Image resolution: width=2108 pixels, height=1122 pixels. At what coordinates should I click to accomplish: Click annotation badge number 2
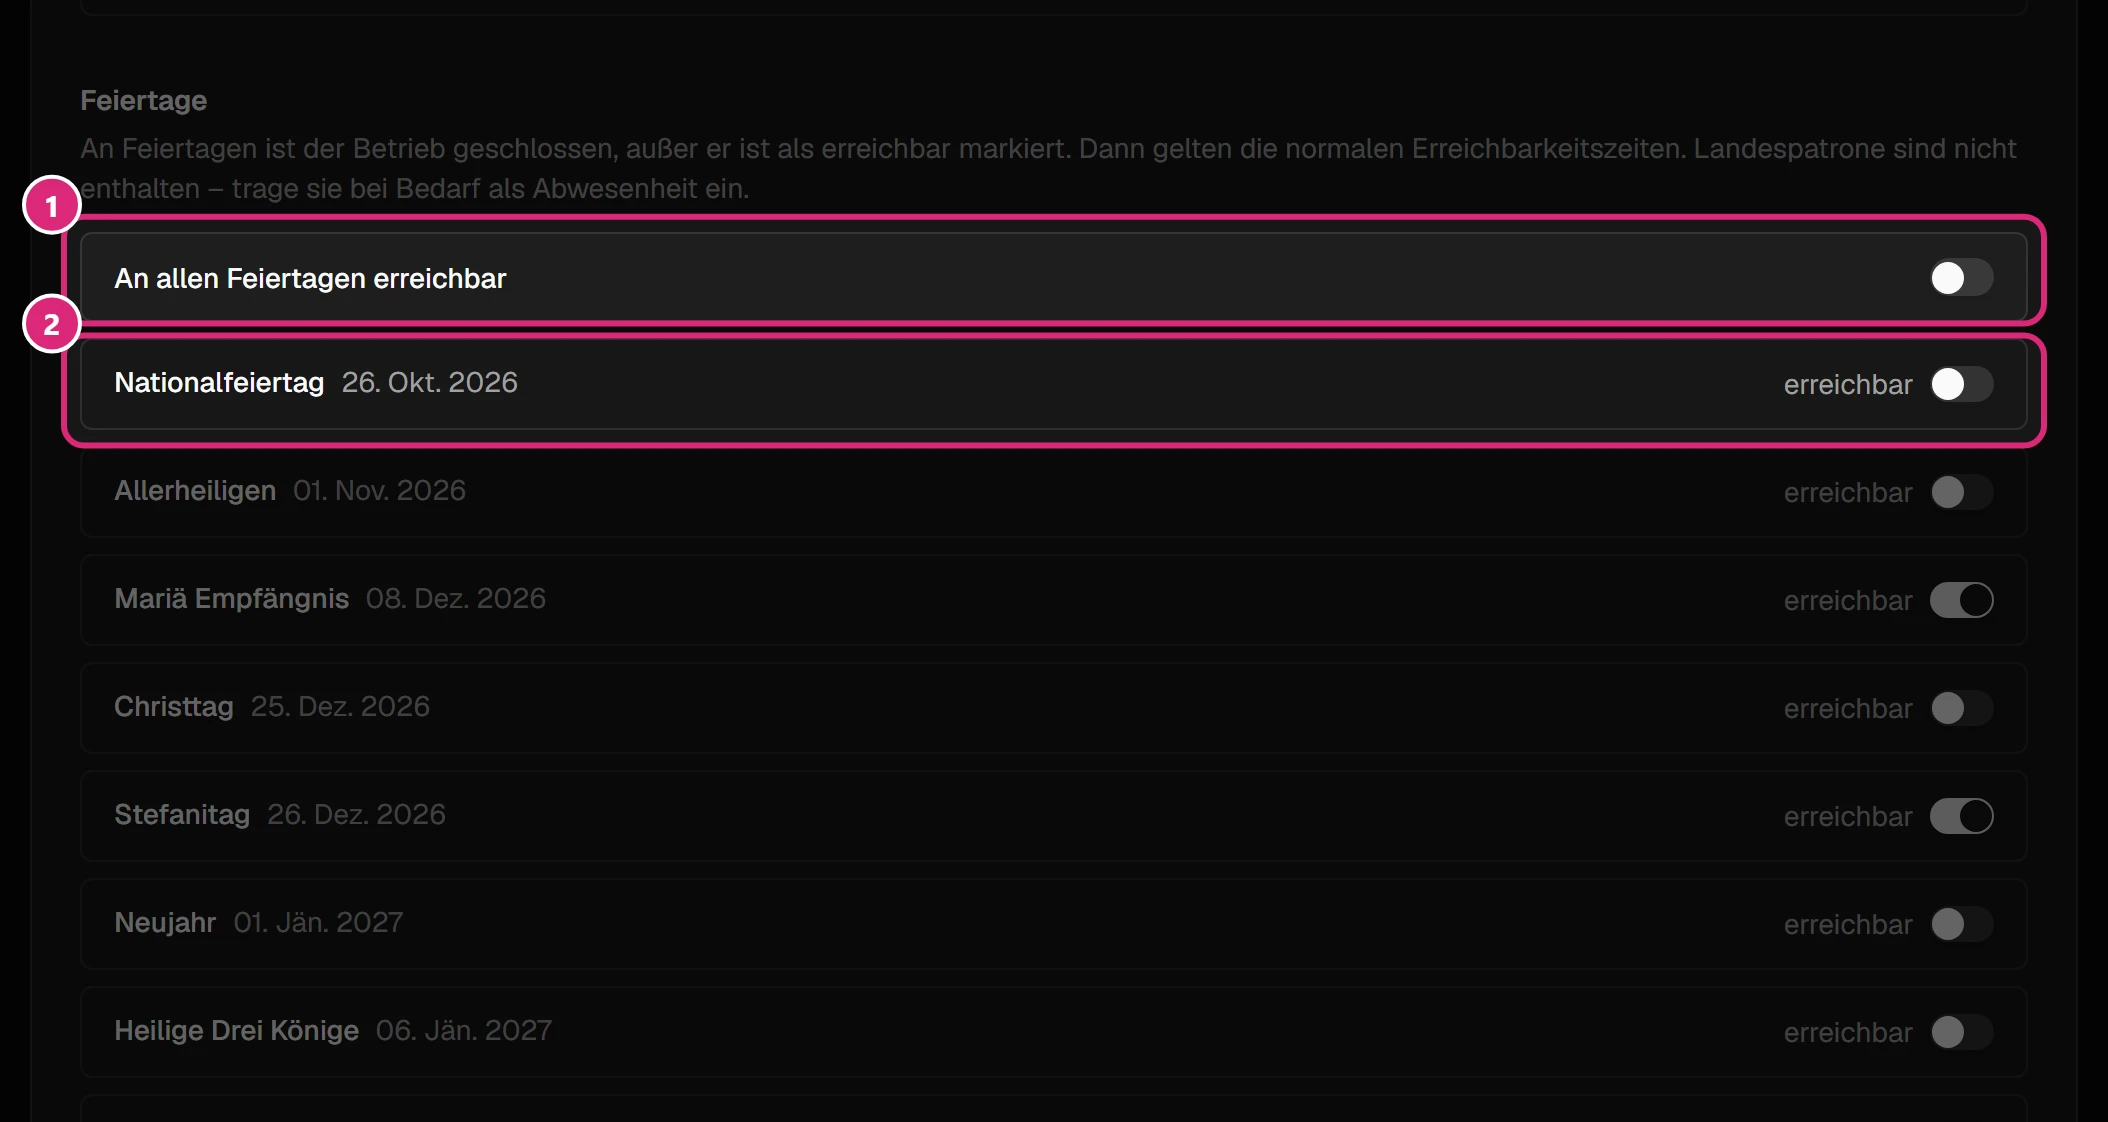pyautogui.click(x=51, y=324)
